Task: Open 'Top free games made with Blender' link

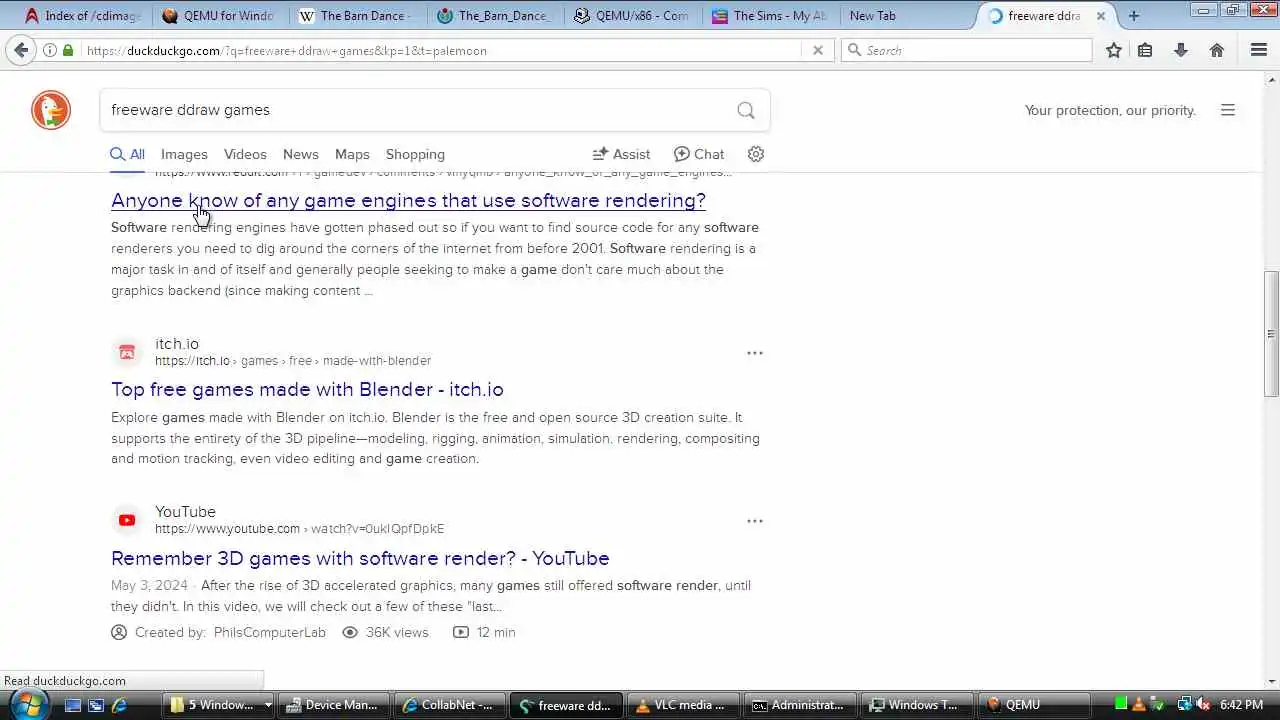Action: (x=307, y=389)
